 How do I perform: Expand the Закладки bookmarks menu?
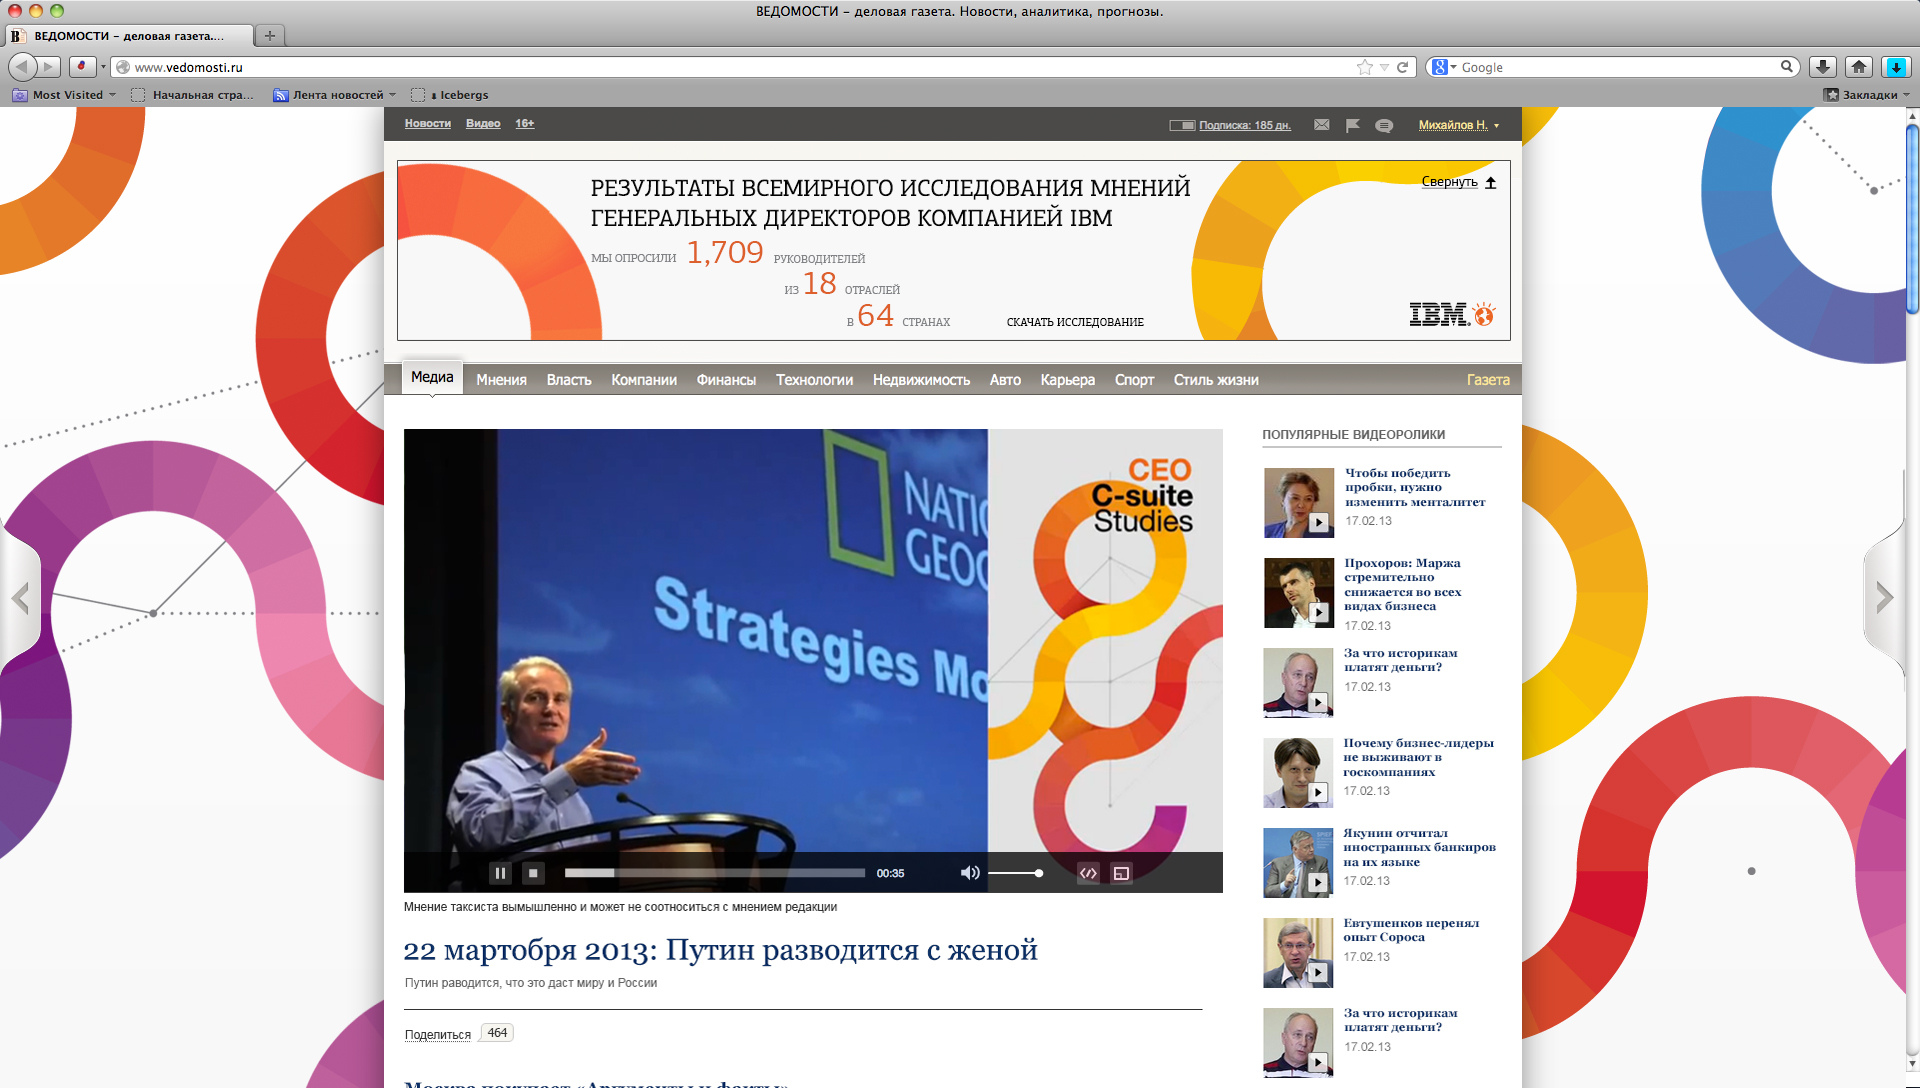point(1867,95)
